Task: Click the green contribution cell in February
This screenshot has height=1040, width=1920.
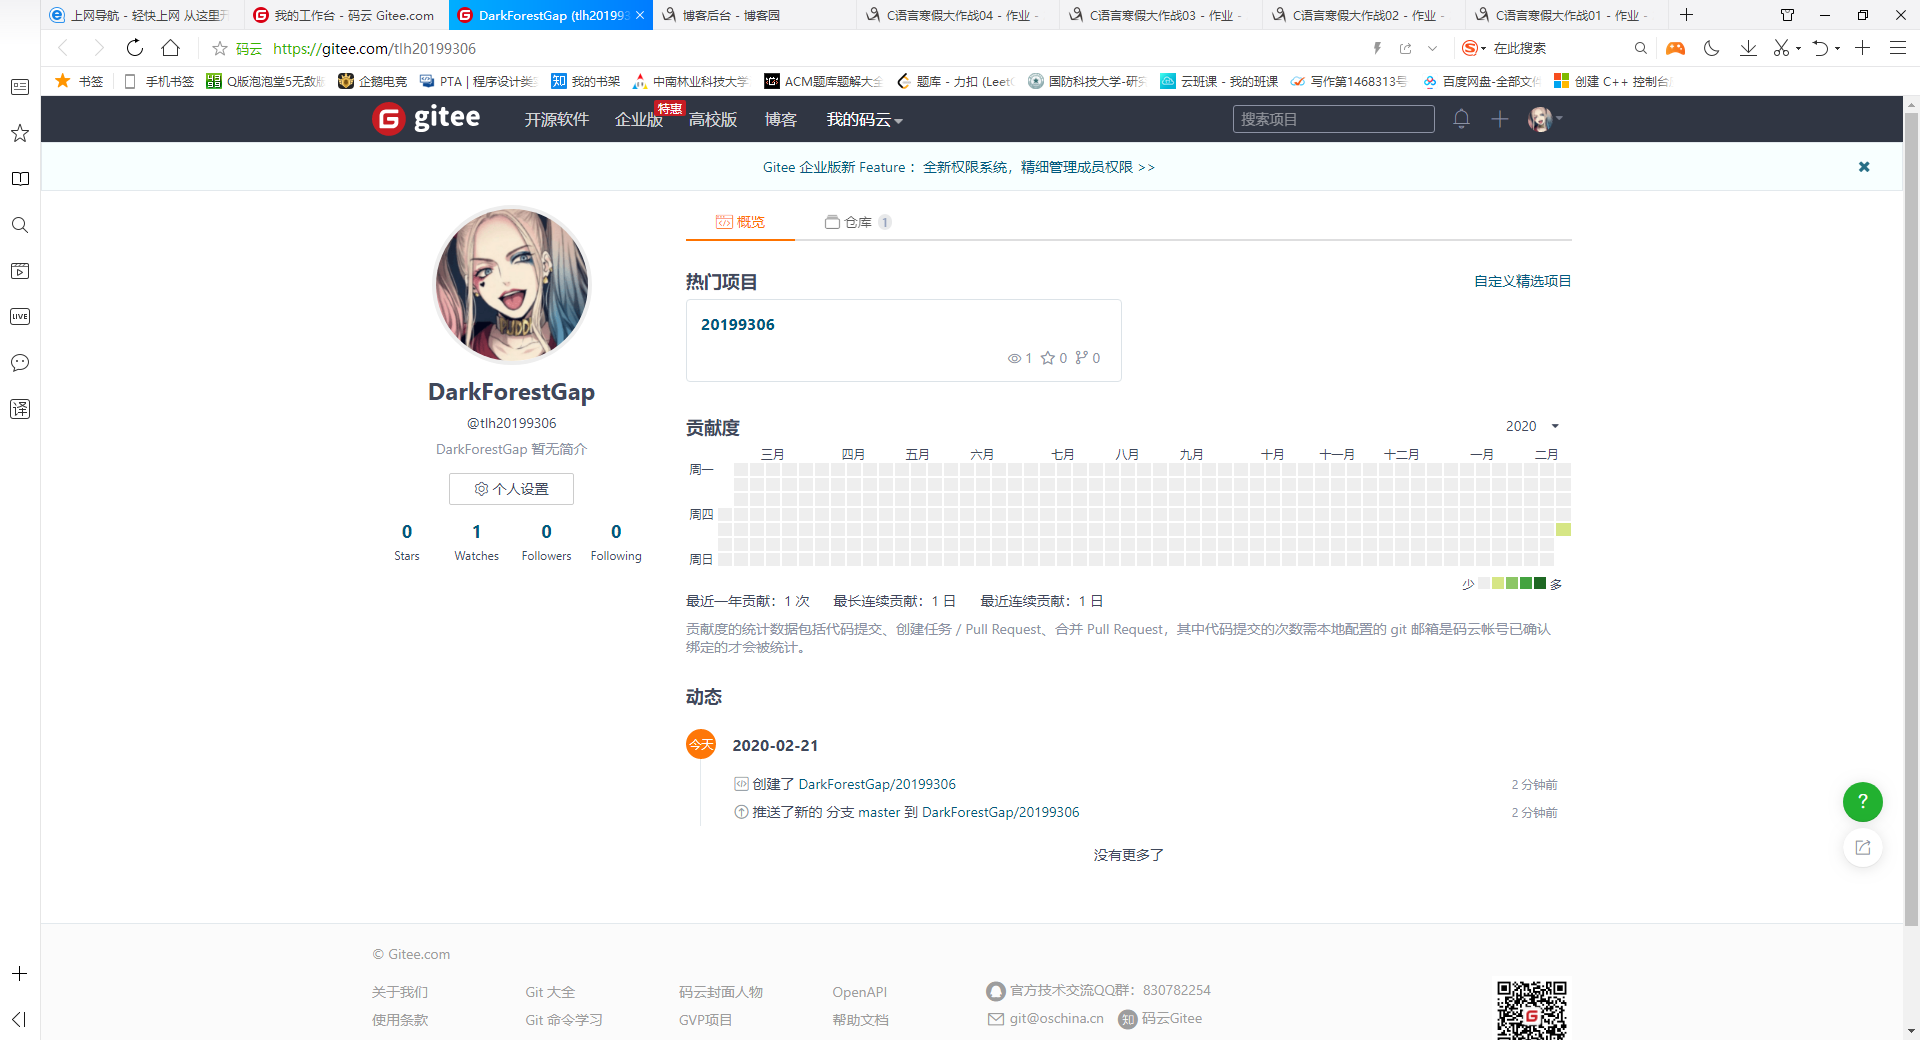Action: click(1563, 530)
